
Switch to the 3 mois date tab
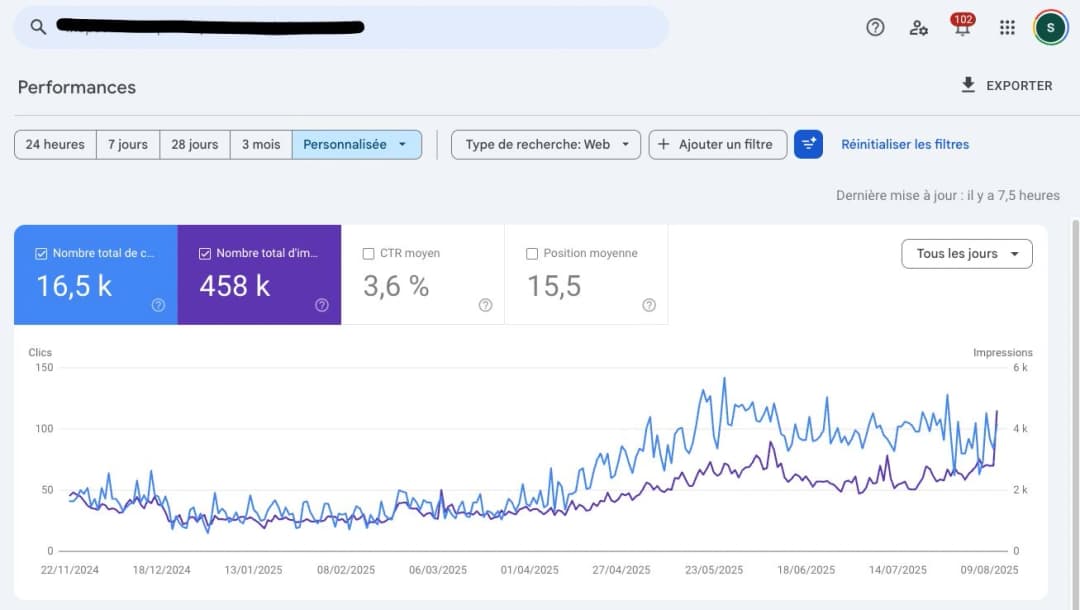(260, 144)
